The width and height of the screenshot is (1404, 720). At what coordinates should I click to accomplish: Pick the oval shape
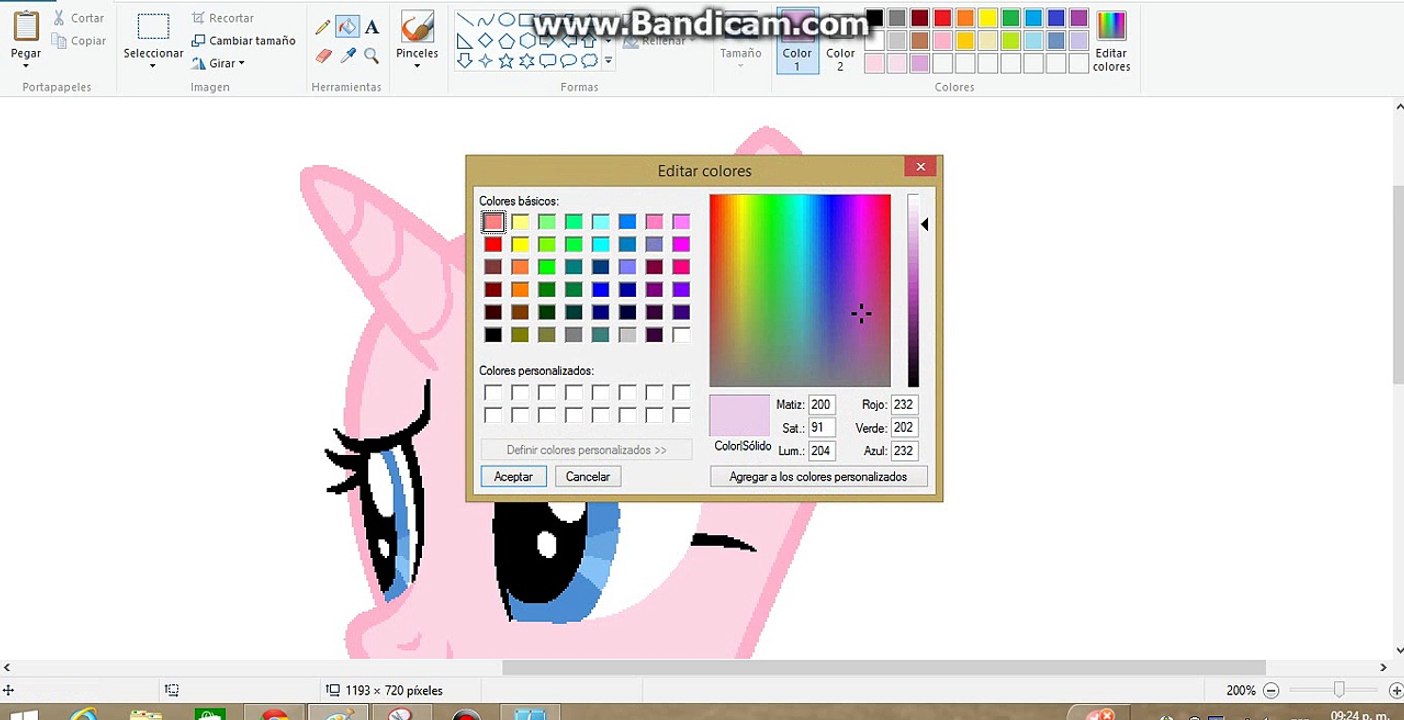506,19
